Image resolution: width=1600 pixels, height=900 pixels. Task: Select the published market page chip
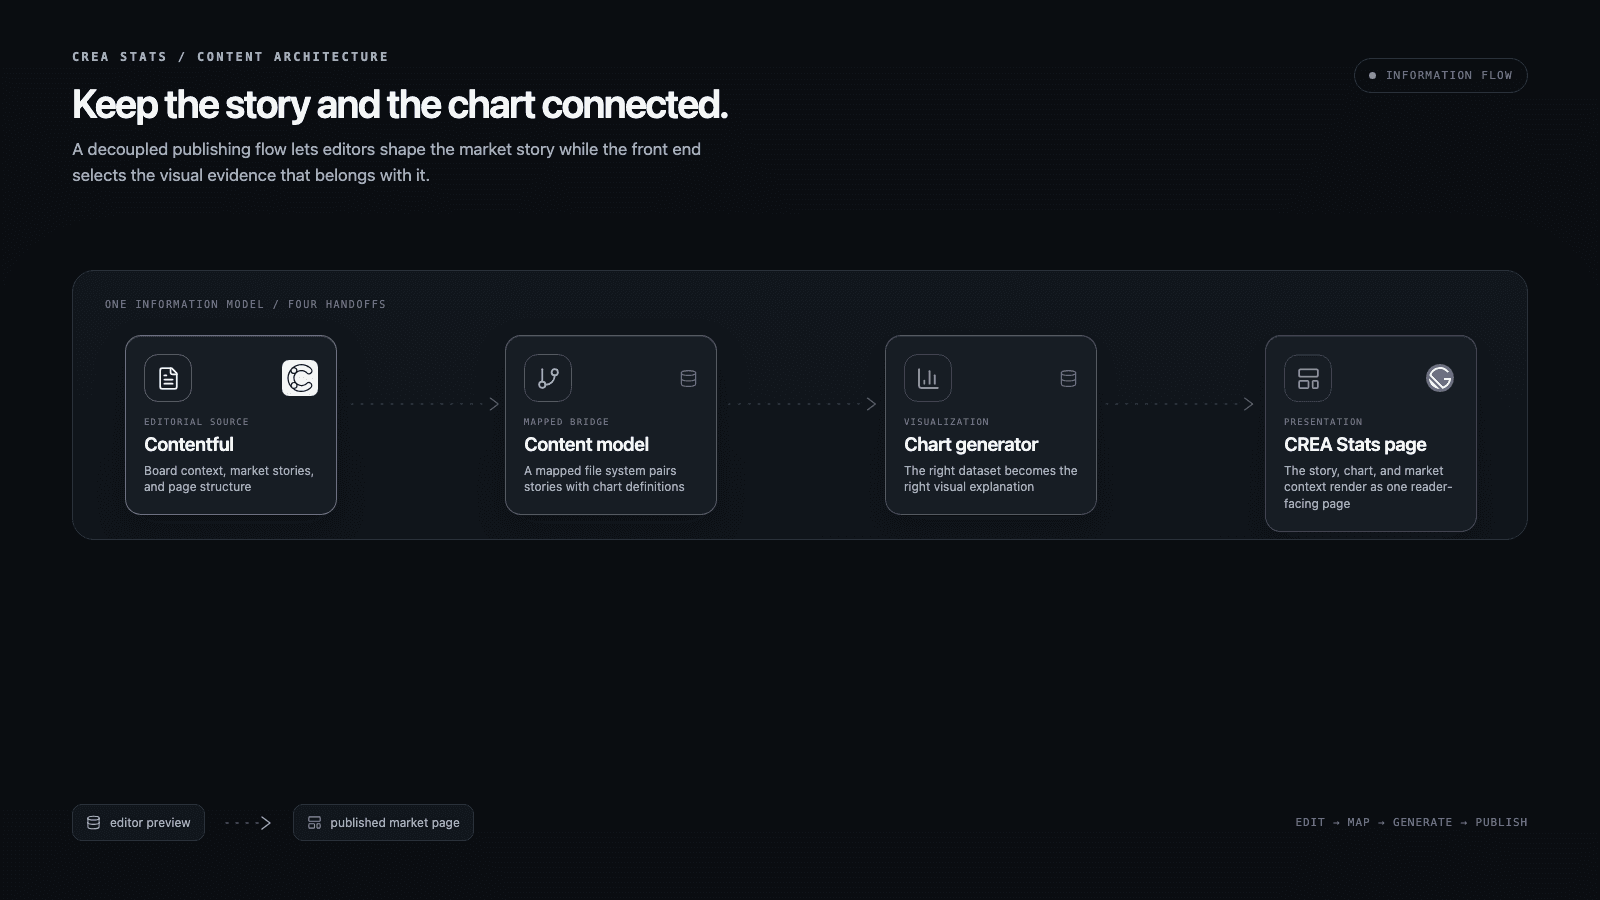click(x=383, y=822)
